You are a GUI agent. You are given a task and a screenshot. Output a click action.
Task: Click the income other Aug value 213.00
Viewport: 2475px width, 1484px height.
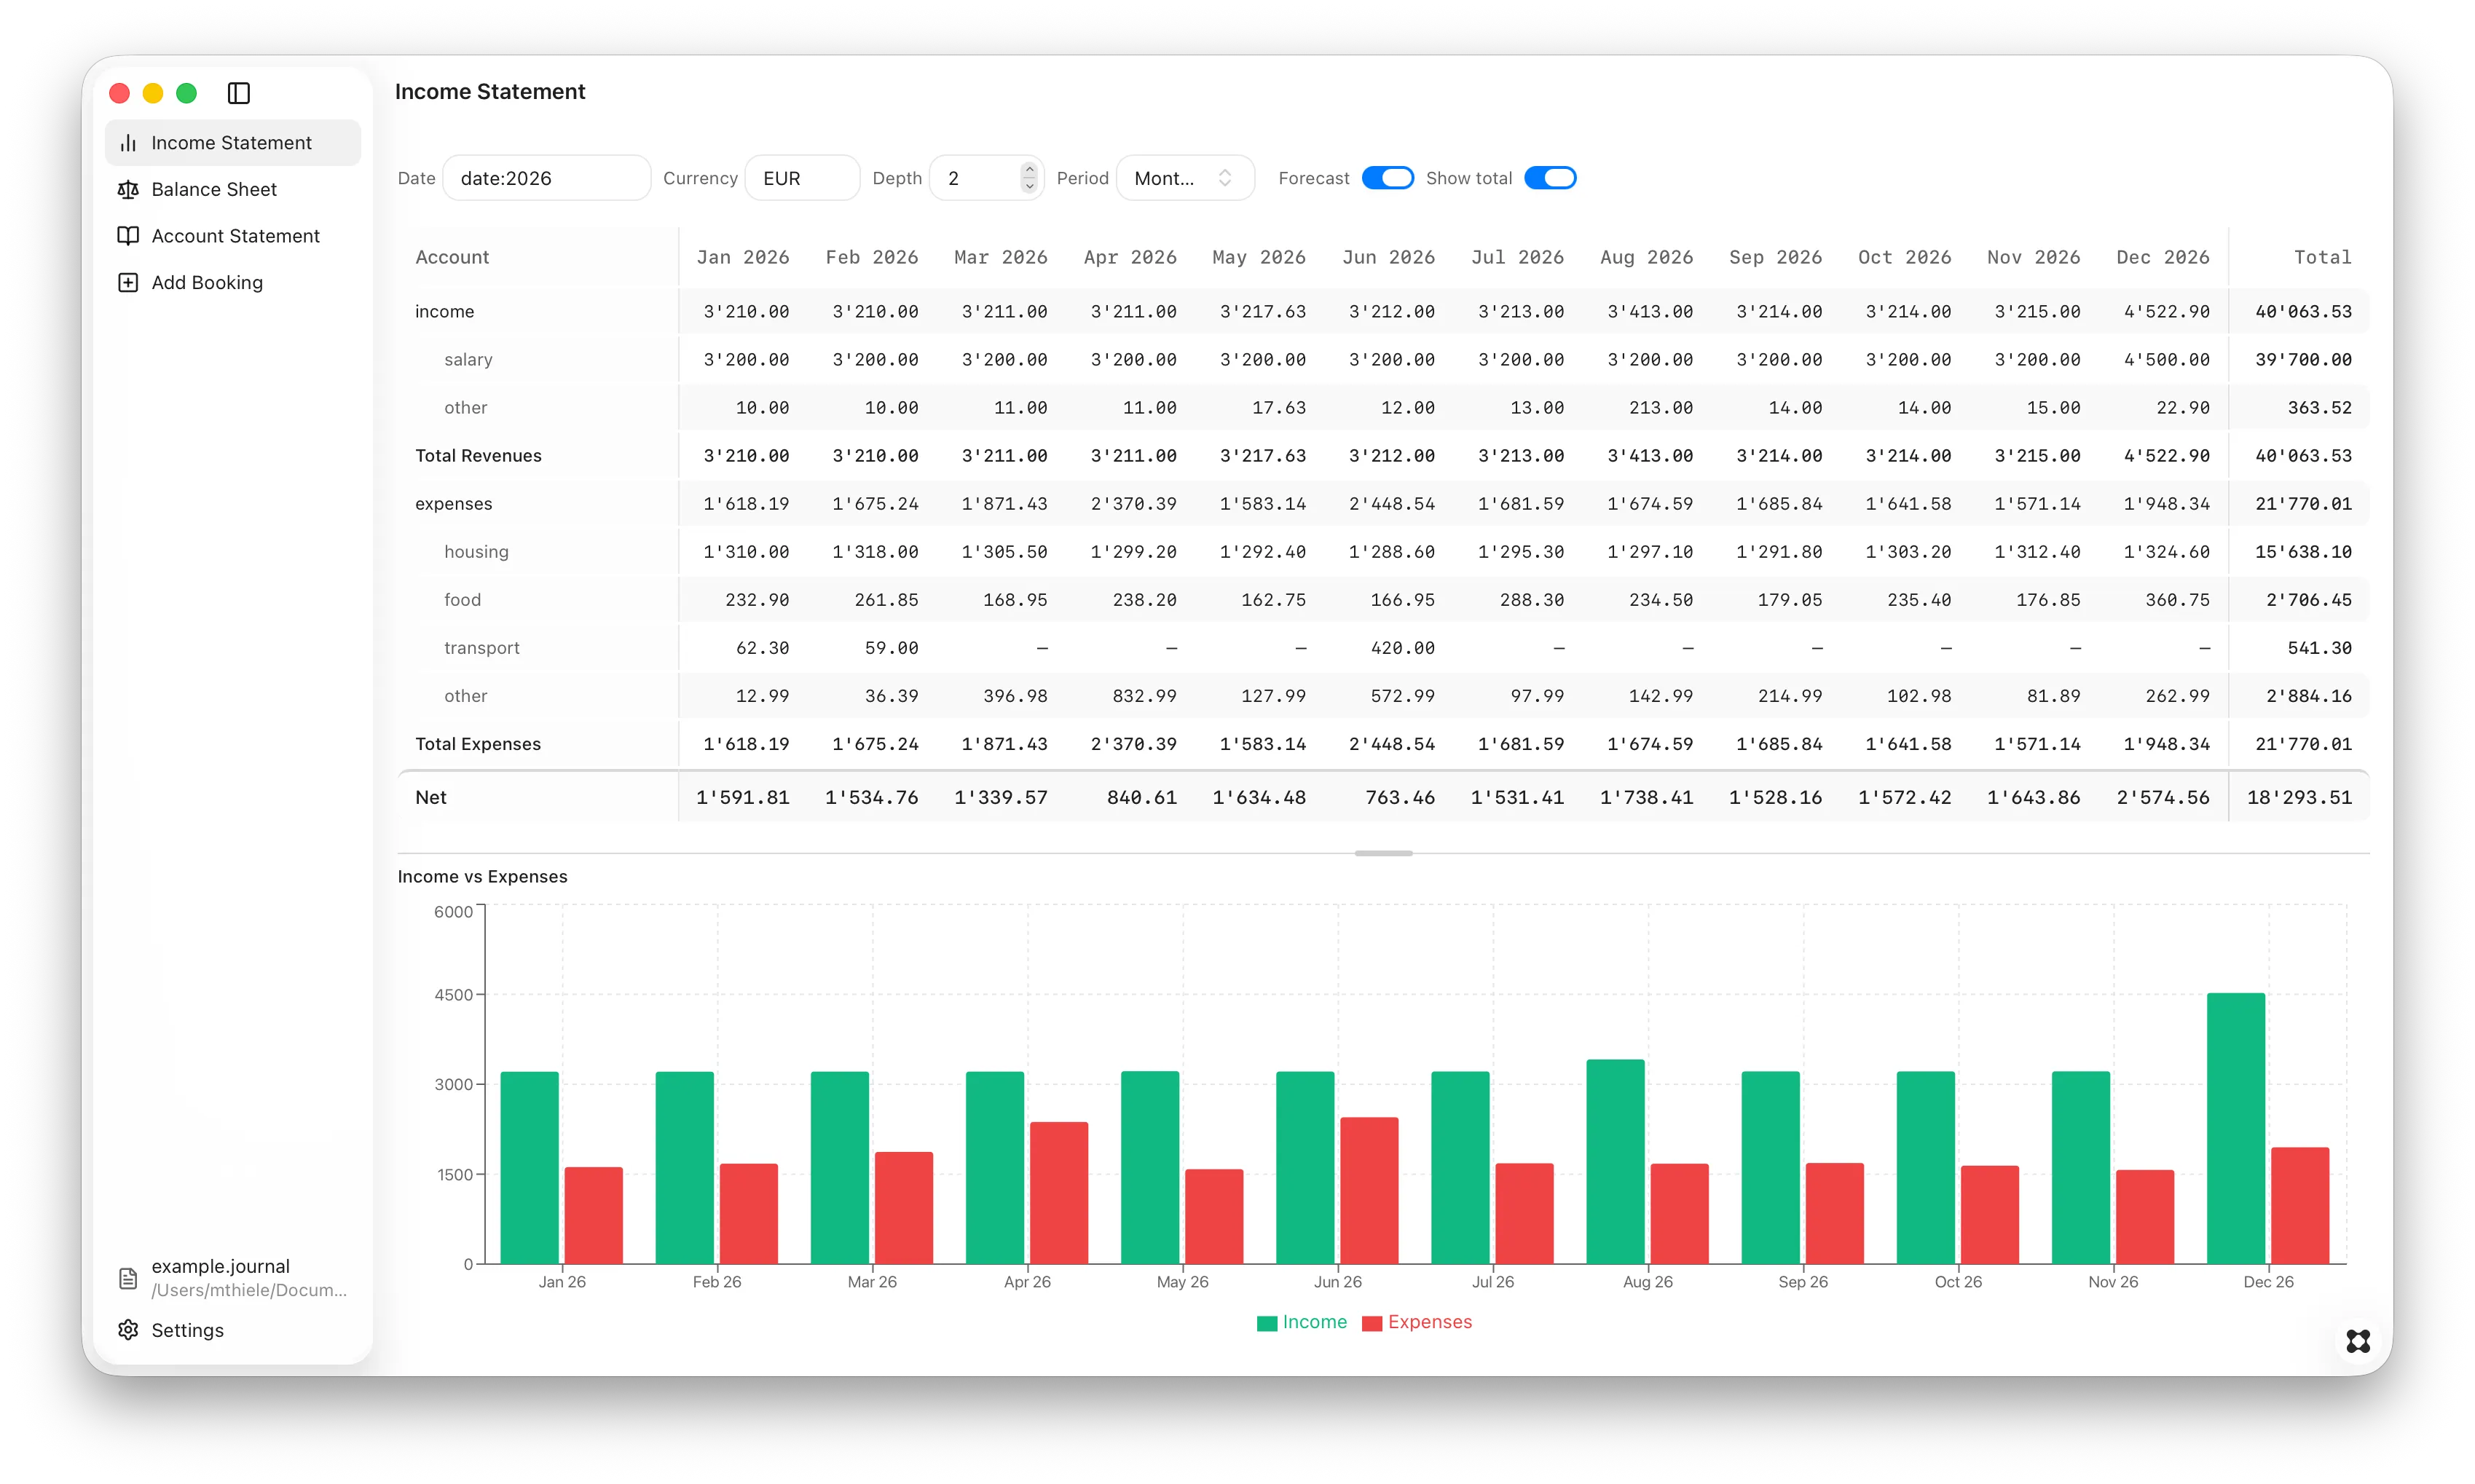coord(1660,407)
